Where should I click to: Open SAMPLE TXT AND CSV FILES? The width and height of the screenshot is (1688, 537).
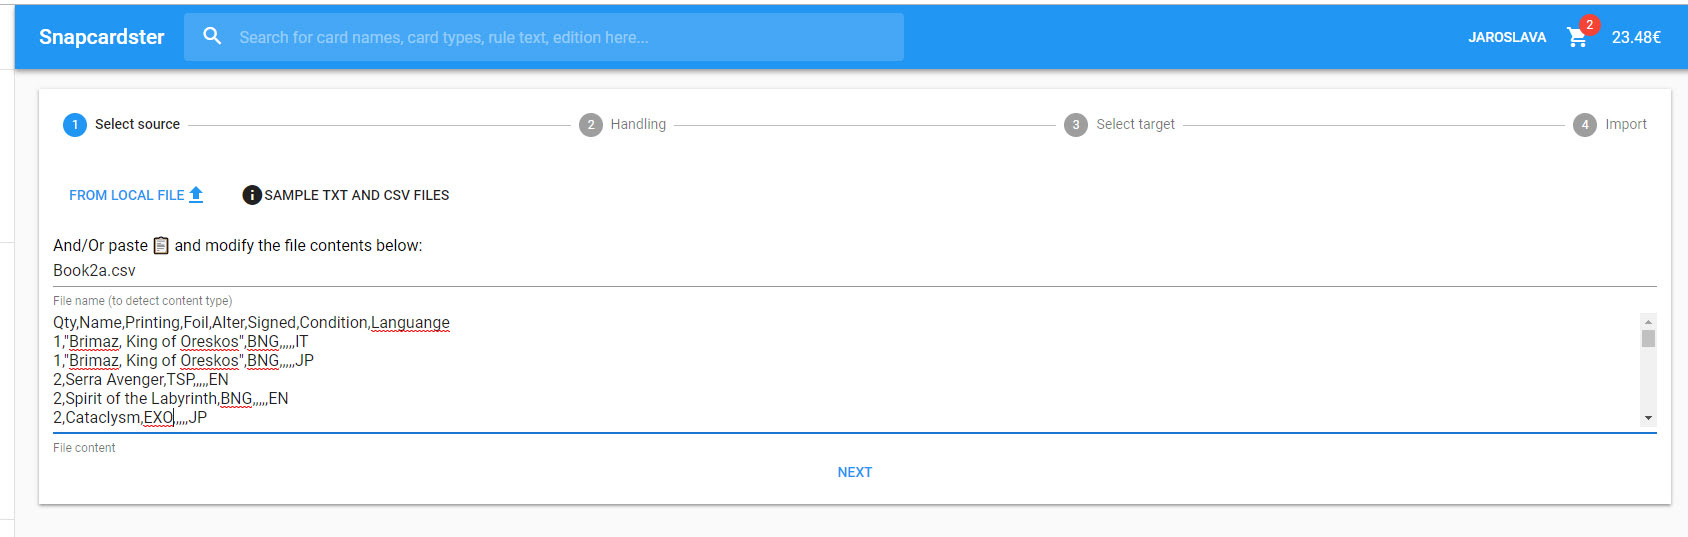(x=346, y=195)
